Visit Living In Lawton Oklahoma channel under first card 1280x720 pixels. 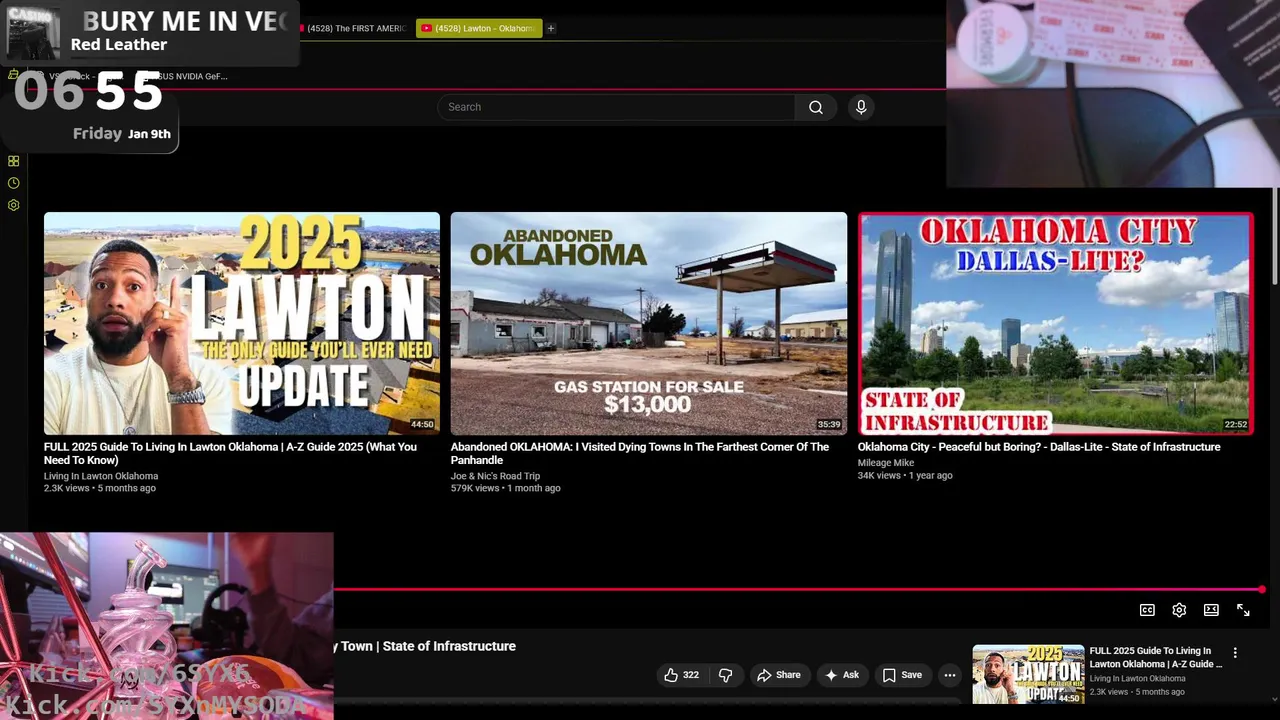point(101,476)
